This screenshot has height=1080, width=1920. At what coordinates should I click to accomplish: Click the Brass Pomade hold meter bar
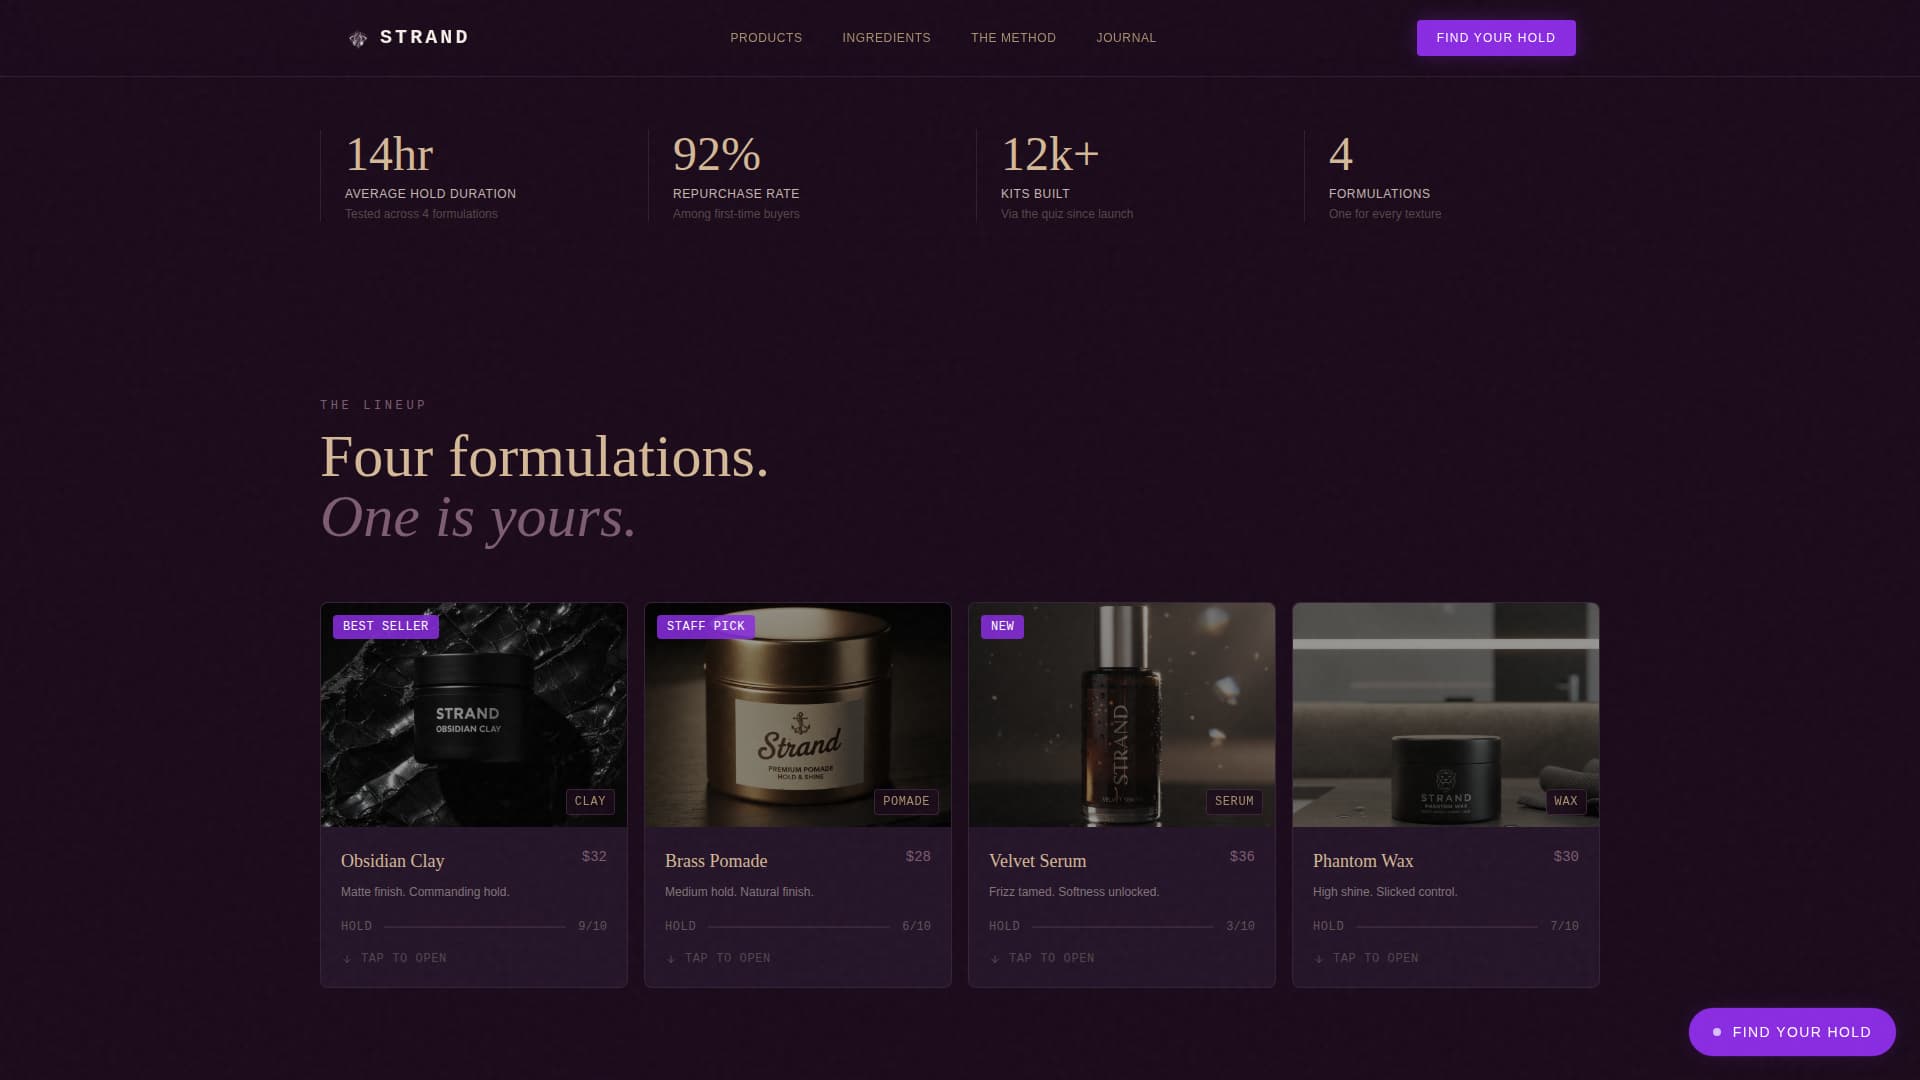click(799, 927)
